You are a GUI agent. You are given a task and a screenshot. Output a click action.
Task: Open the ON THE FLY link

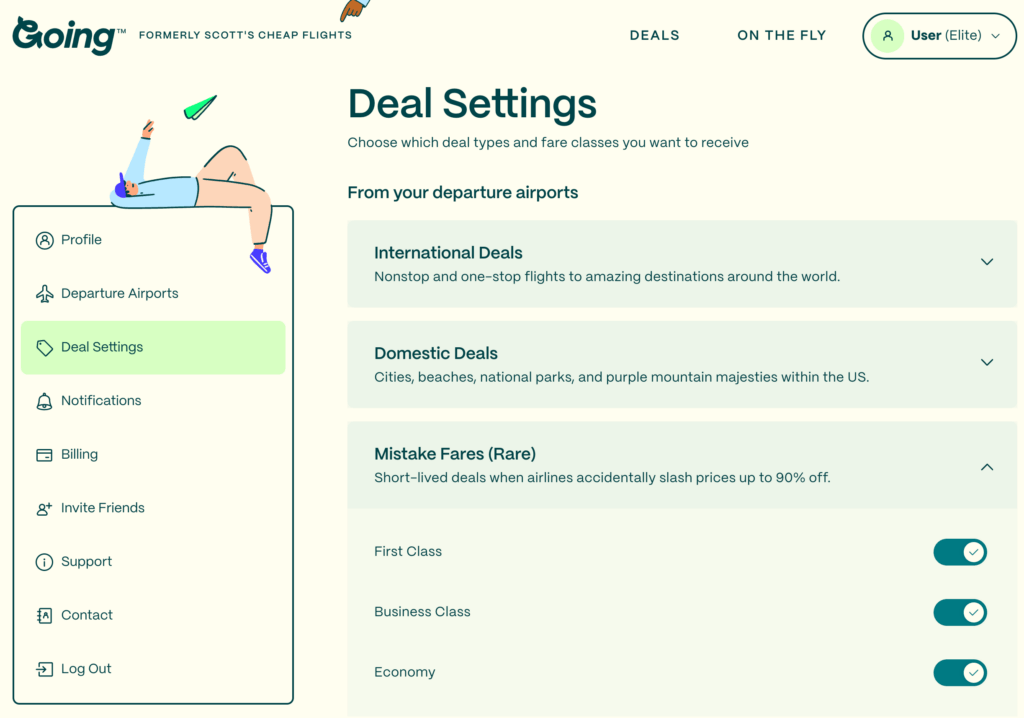click(782, 35)
